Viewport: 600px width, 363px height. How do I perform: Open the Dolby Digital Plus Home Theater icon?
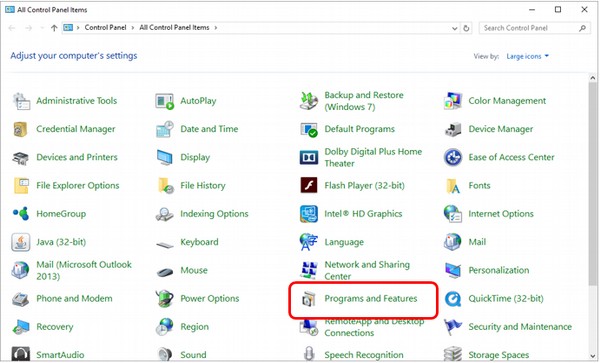coord(309,158)
